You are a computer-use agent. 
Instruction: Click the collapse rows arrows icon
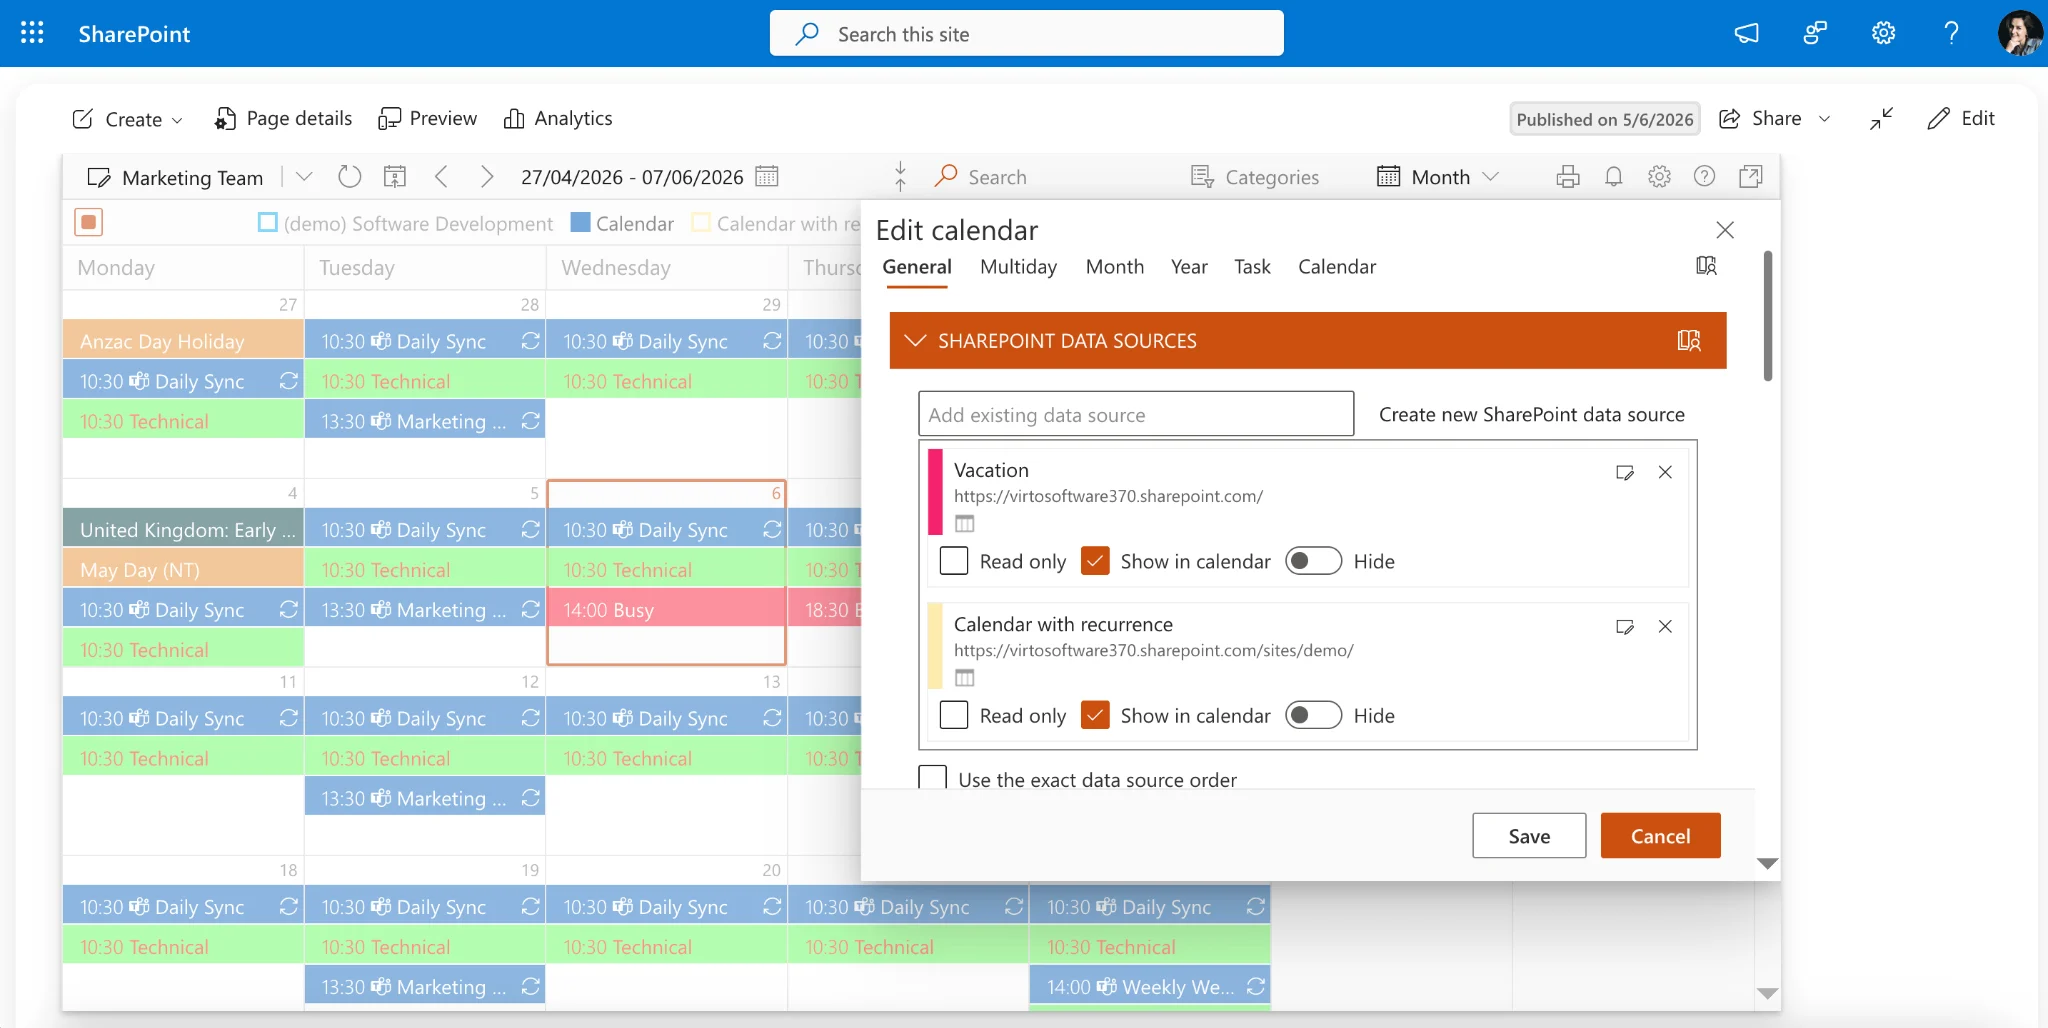coord(900,176)
